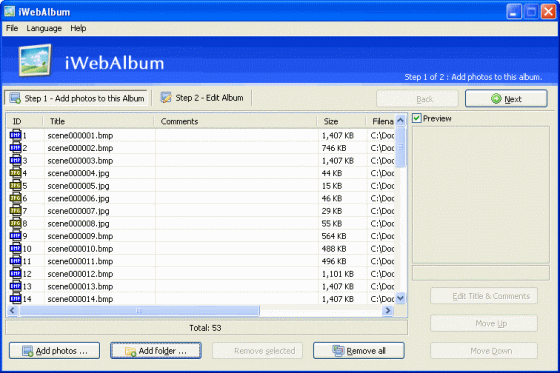Click the JPG file icon for row 7

tap(15, 211)
